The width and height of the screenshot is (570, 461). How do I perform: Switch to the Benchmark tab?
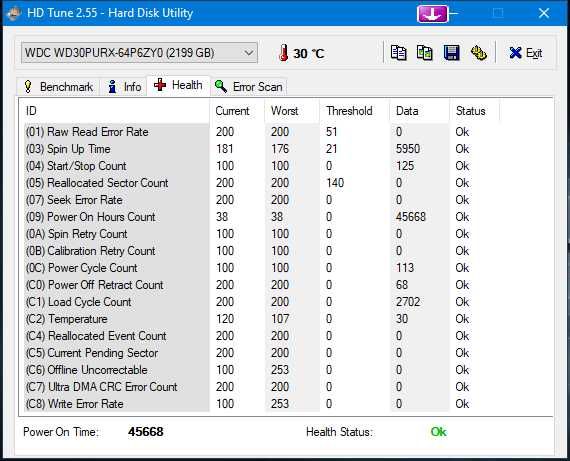[x=58, y=87]
